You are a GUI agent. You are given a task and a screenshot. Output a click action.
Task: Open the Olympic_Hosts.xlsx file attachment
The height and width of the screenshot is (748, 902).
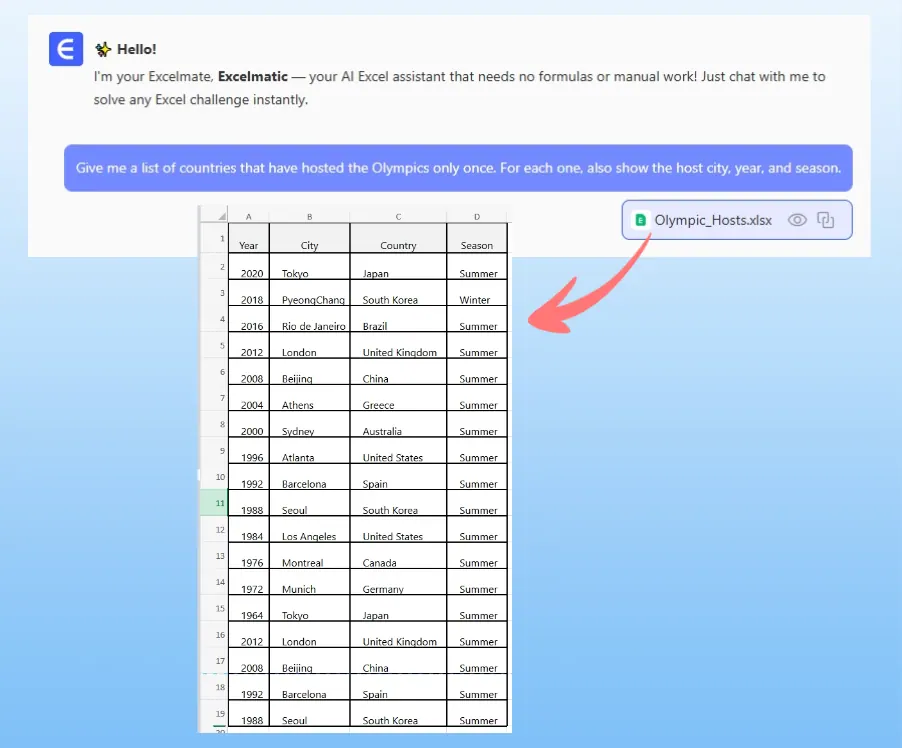[x=712, y=220]
